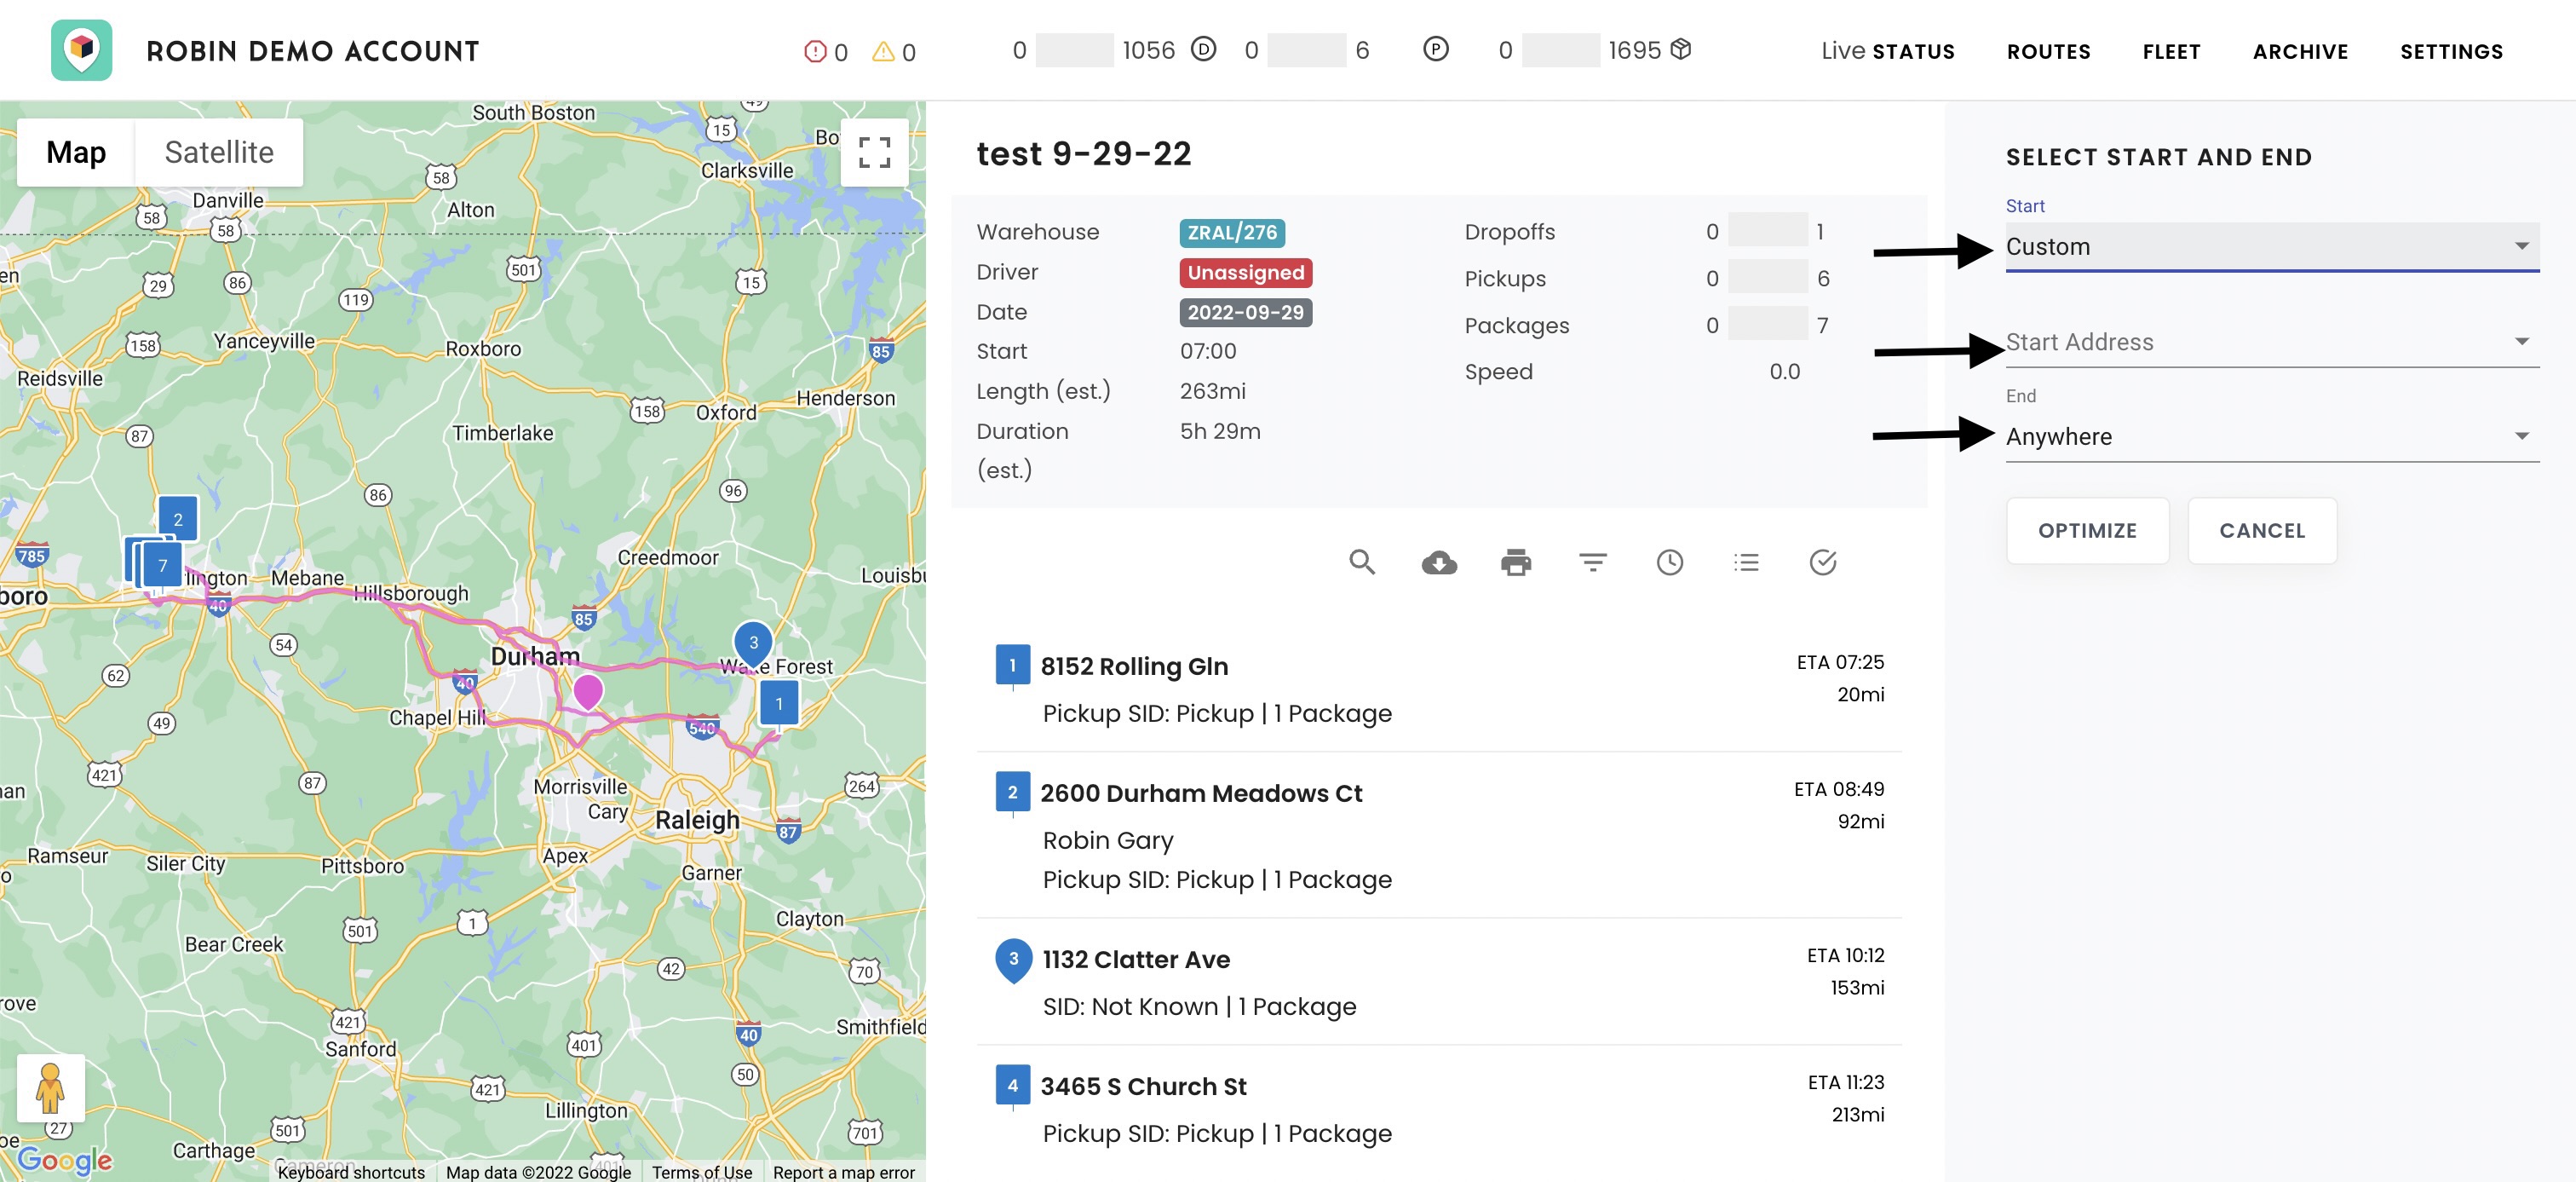Open the Fleet menu item

point(2171,51)
